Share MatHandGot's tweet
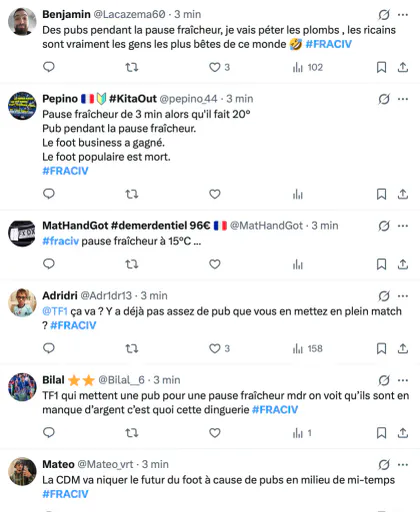This screenshot has height=512, width=420. click(403, 264)
